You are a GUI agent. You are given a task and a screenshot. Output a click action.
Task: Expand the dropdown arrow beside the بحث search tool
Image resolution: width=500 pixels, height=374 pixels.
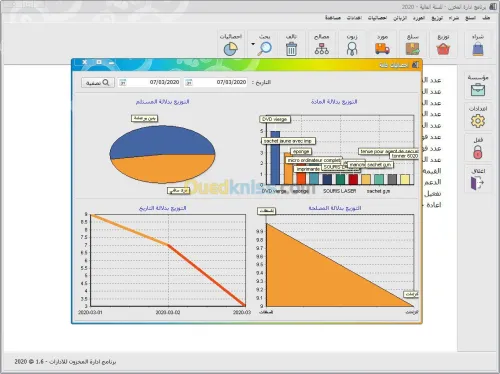coord(253,44)
